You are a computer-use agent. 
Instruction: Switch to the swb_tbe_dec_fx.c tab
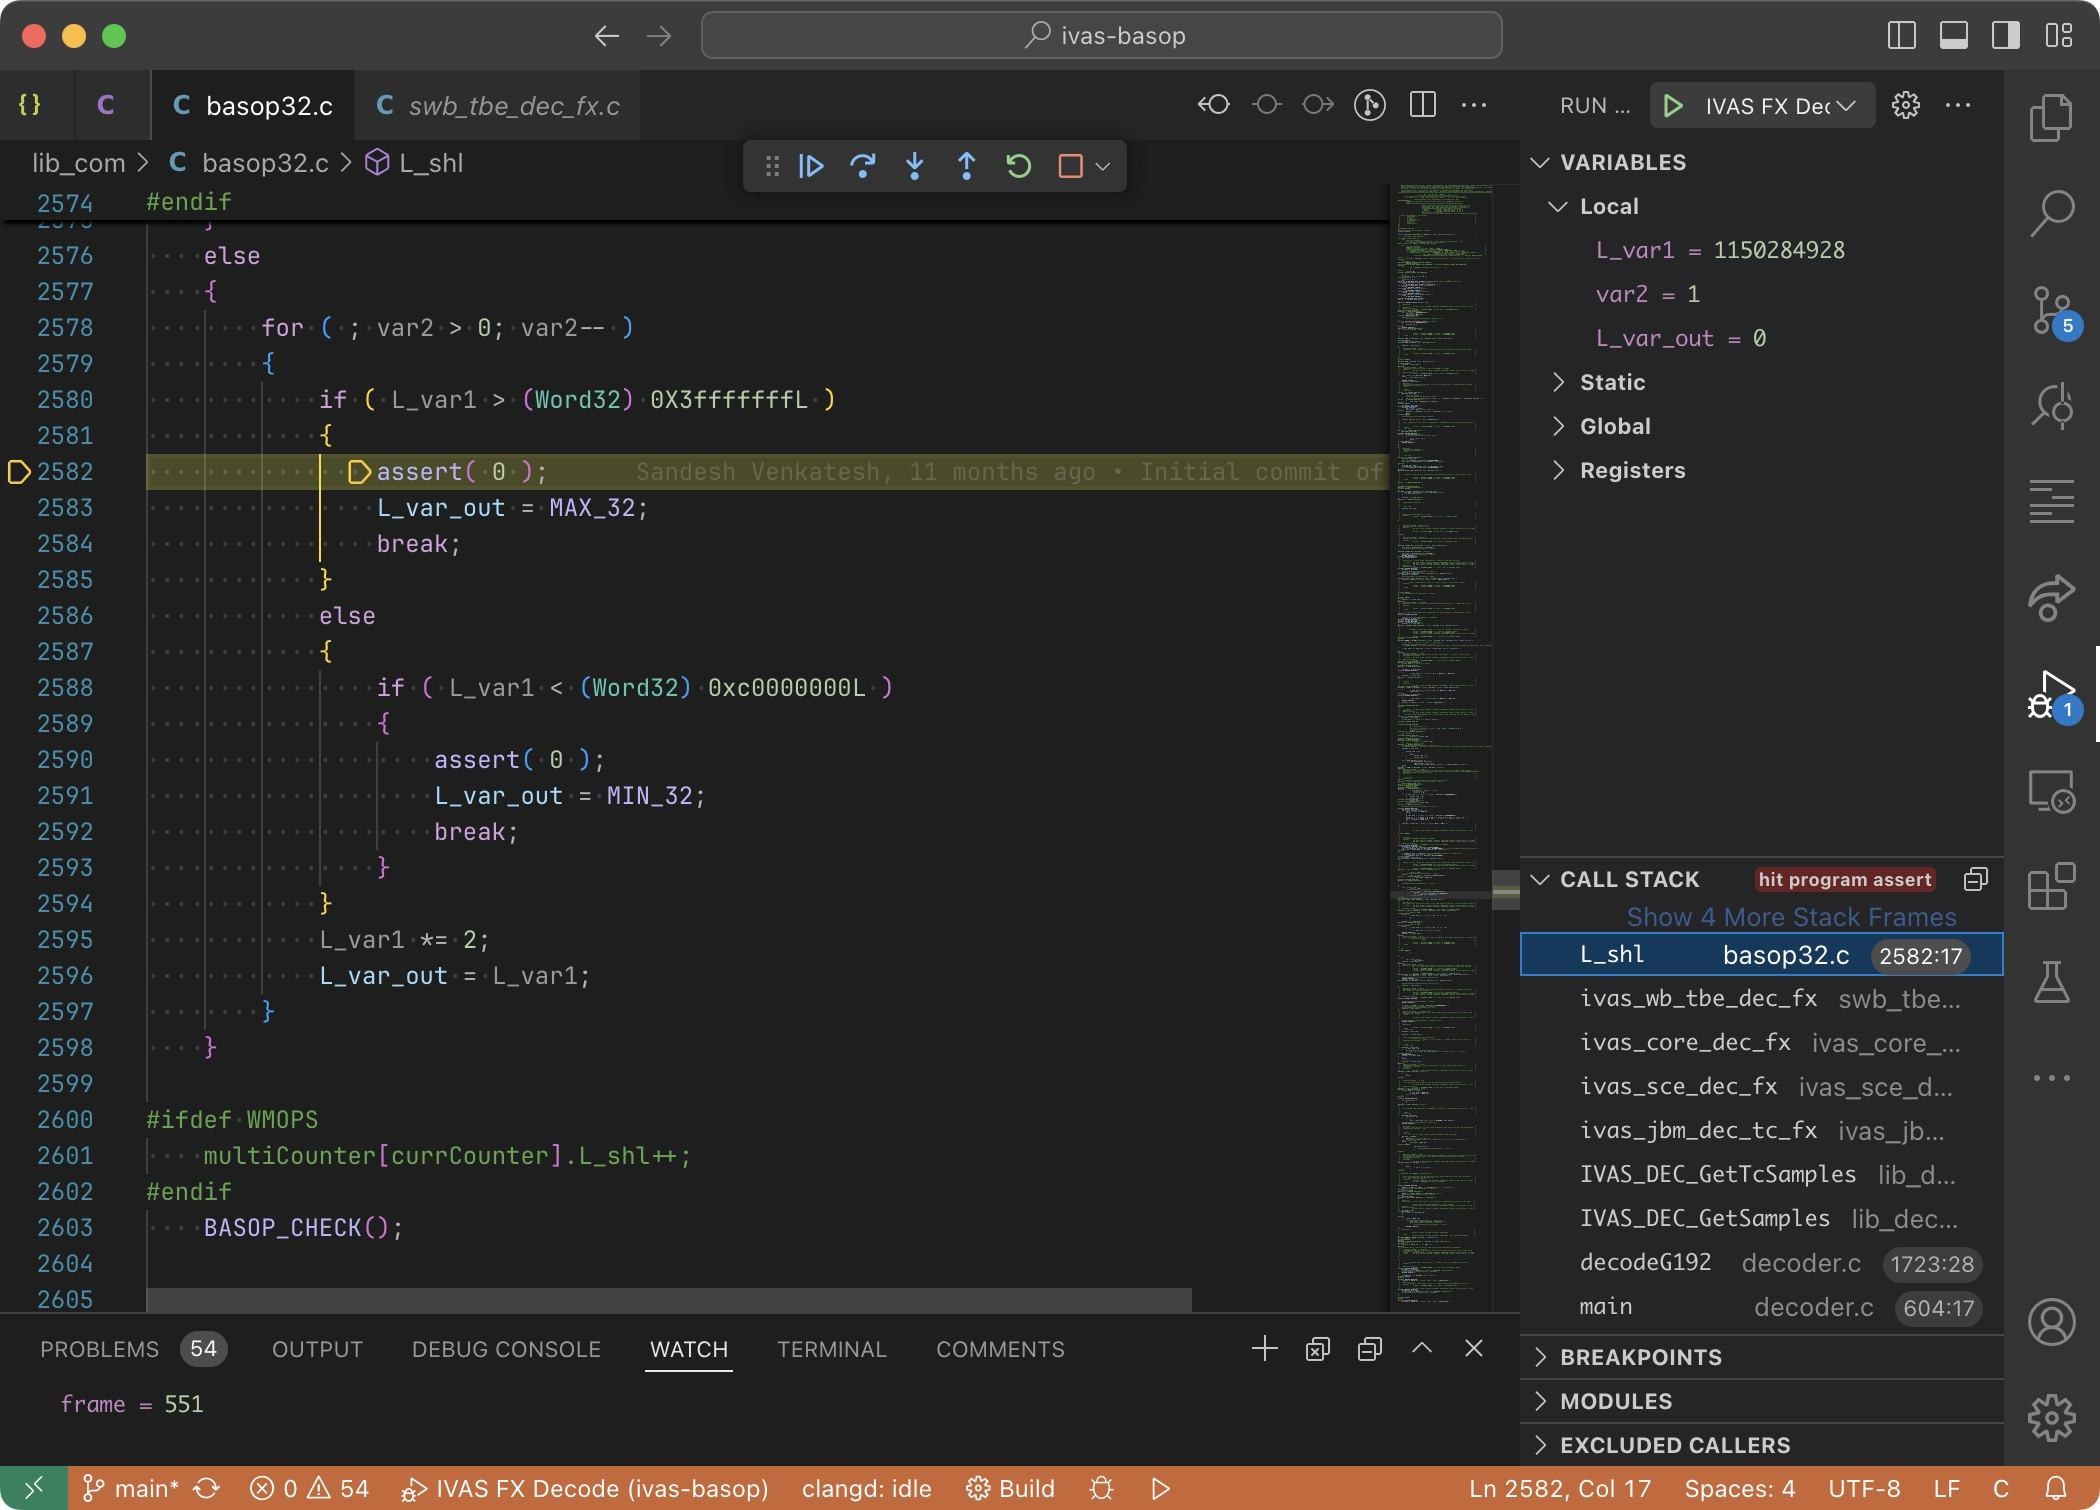point(513,106)
